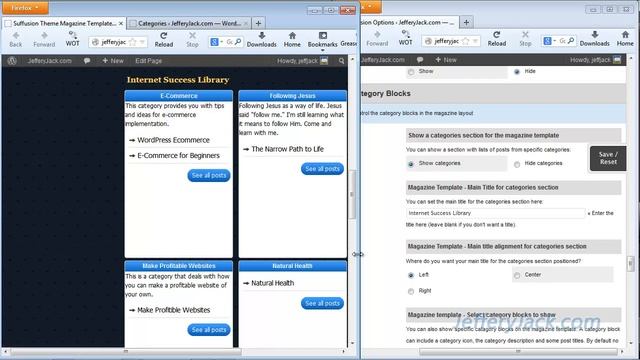This screenshot has width=640, height=360.
Task: Click search magnifier in right Firefox search box
Action: pyautogui.click(x=571, y=41)
